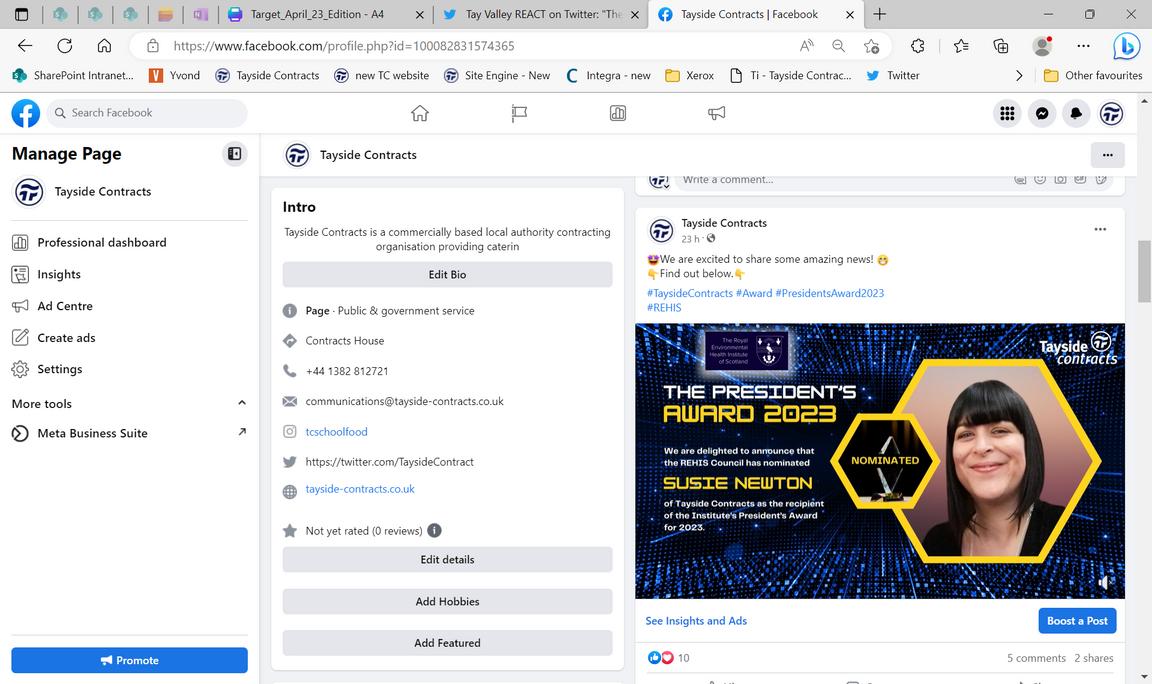
Task: Open a new browser tab
Action: tap(879, 14)
